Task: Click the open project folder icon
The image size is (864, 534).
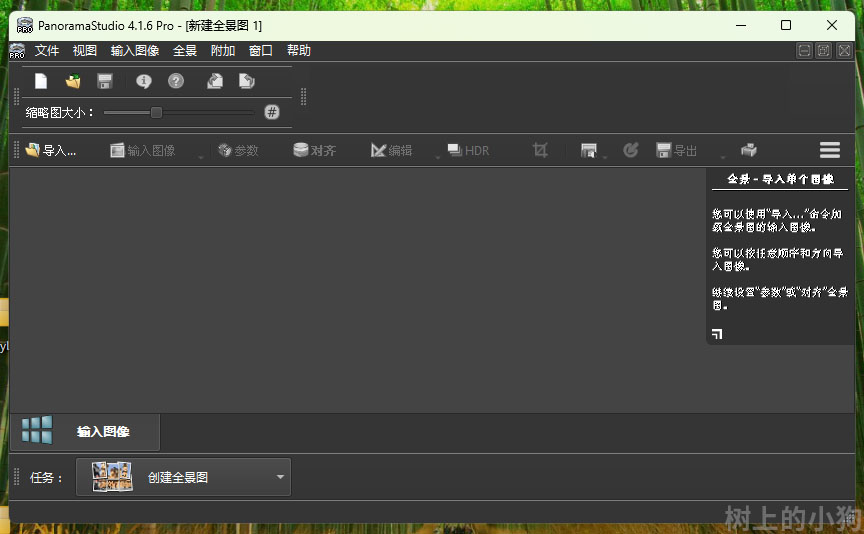Action: pyautogui.click(x=73, y=81)
